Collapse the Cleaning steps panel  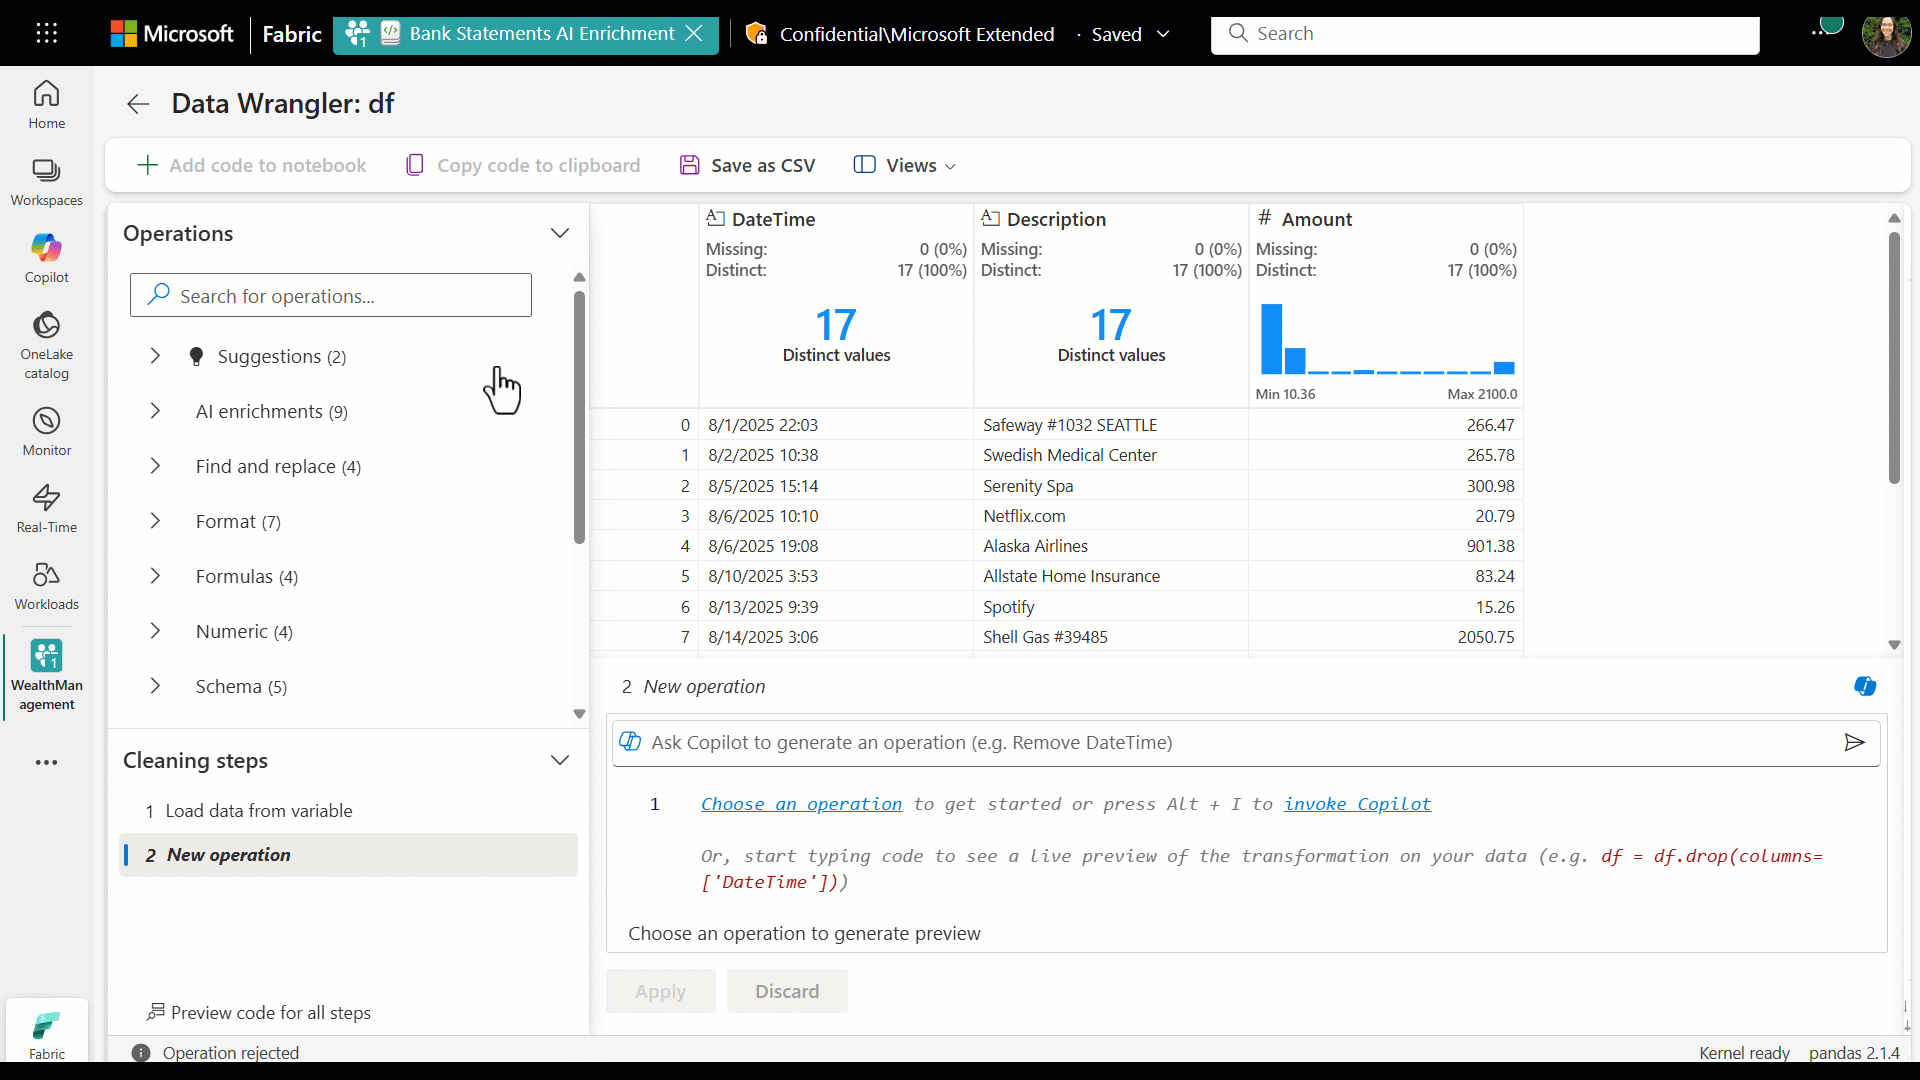[560, 760]
